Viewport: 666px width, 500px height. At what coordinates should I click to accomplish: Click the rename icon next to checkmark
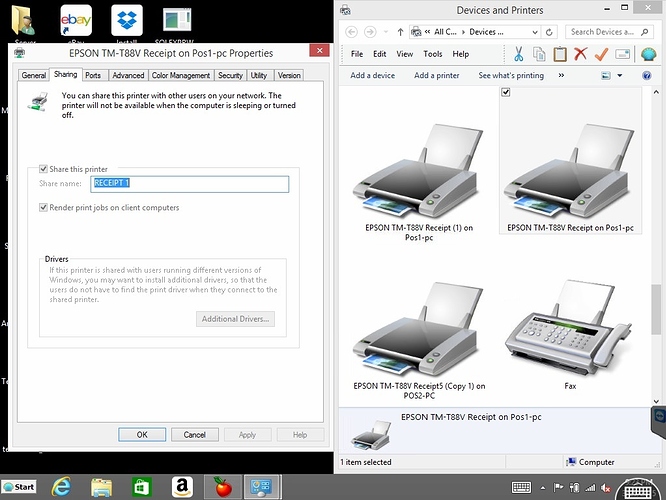623,54
